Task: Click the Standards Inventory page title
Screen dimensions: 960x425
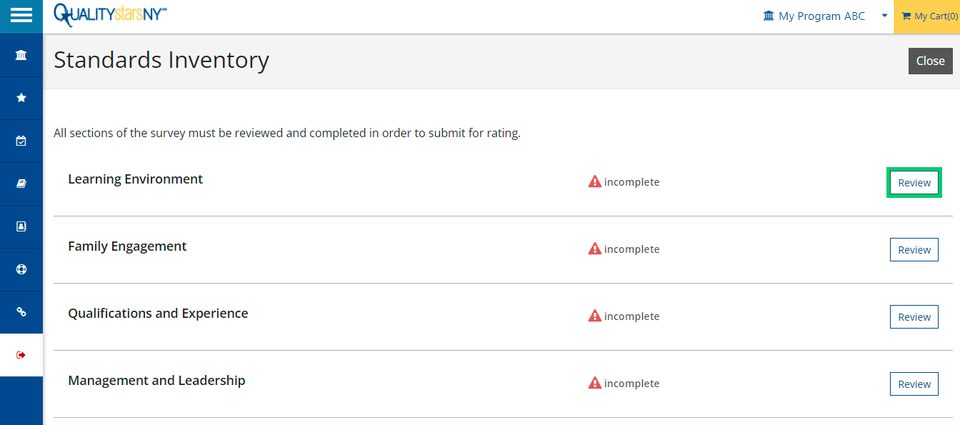Action: click(162, 60)
